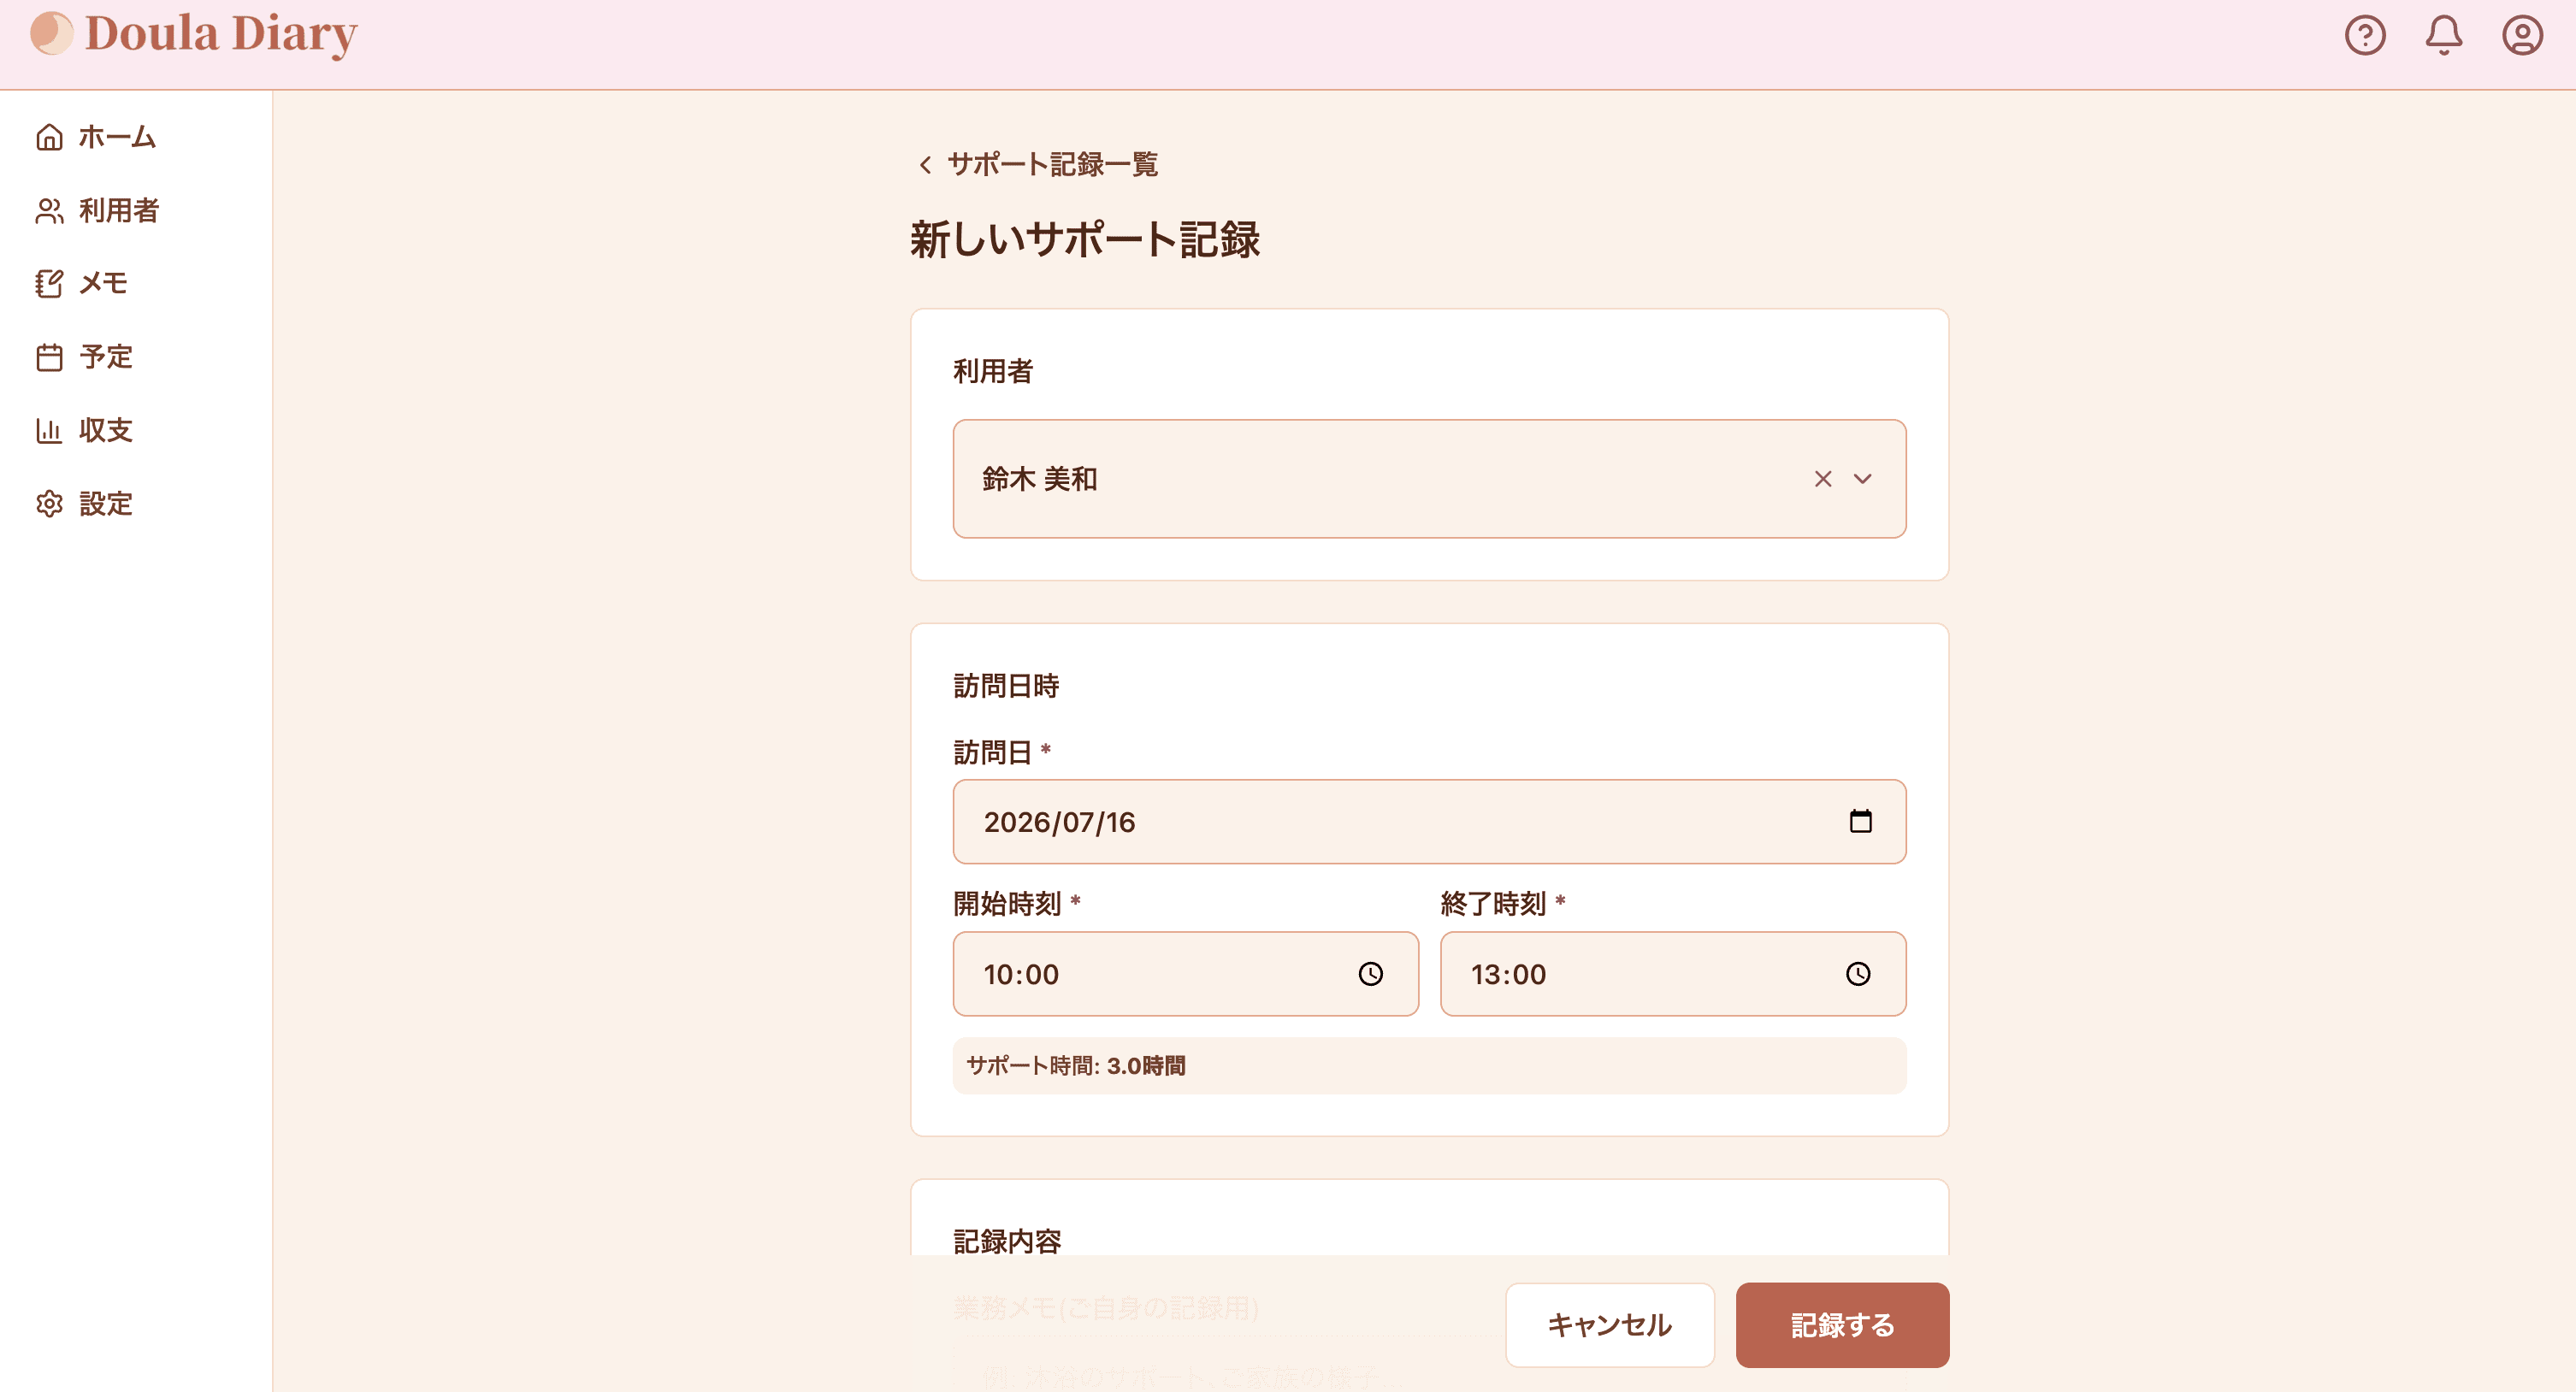Open the notifications bell
The image size is (2576, 1392).
pos(2444,36)
